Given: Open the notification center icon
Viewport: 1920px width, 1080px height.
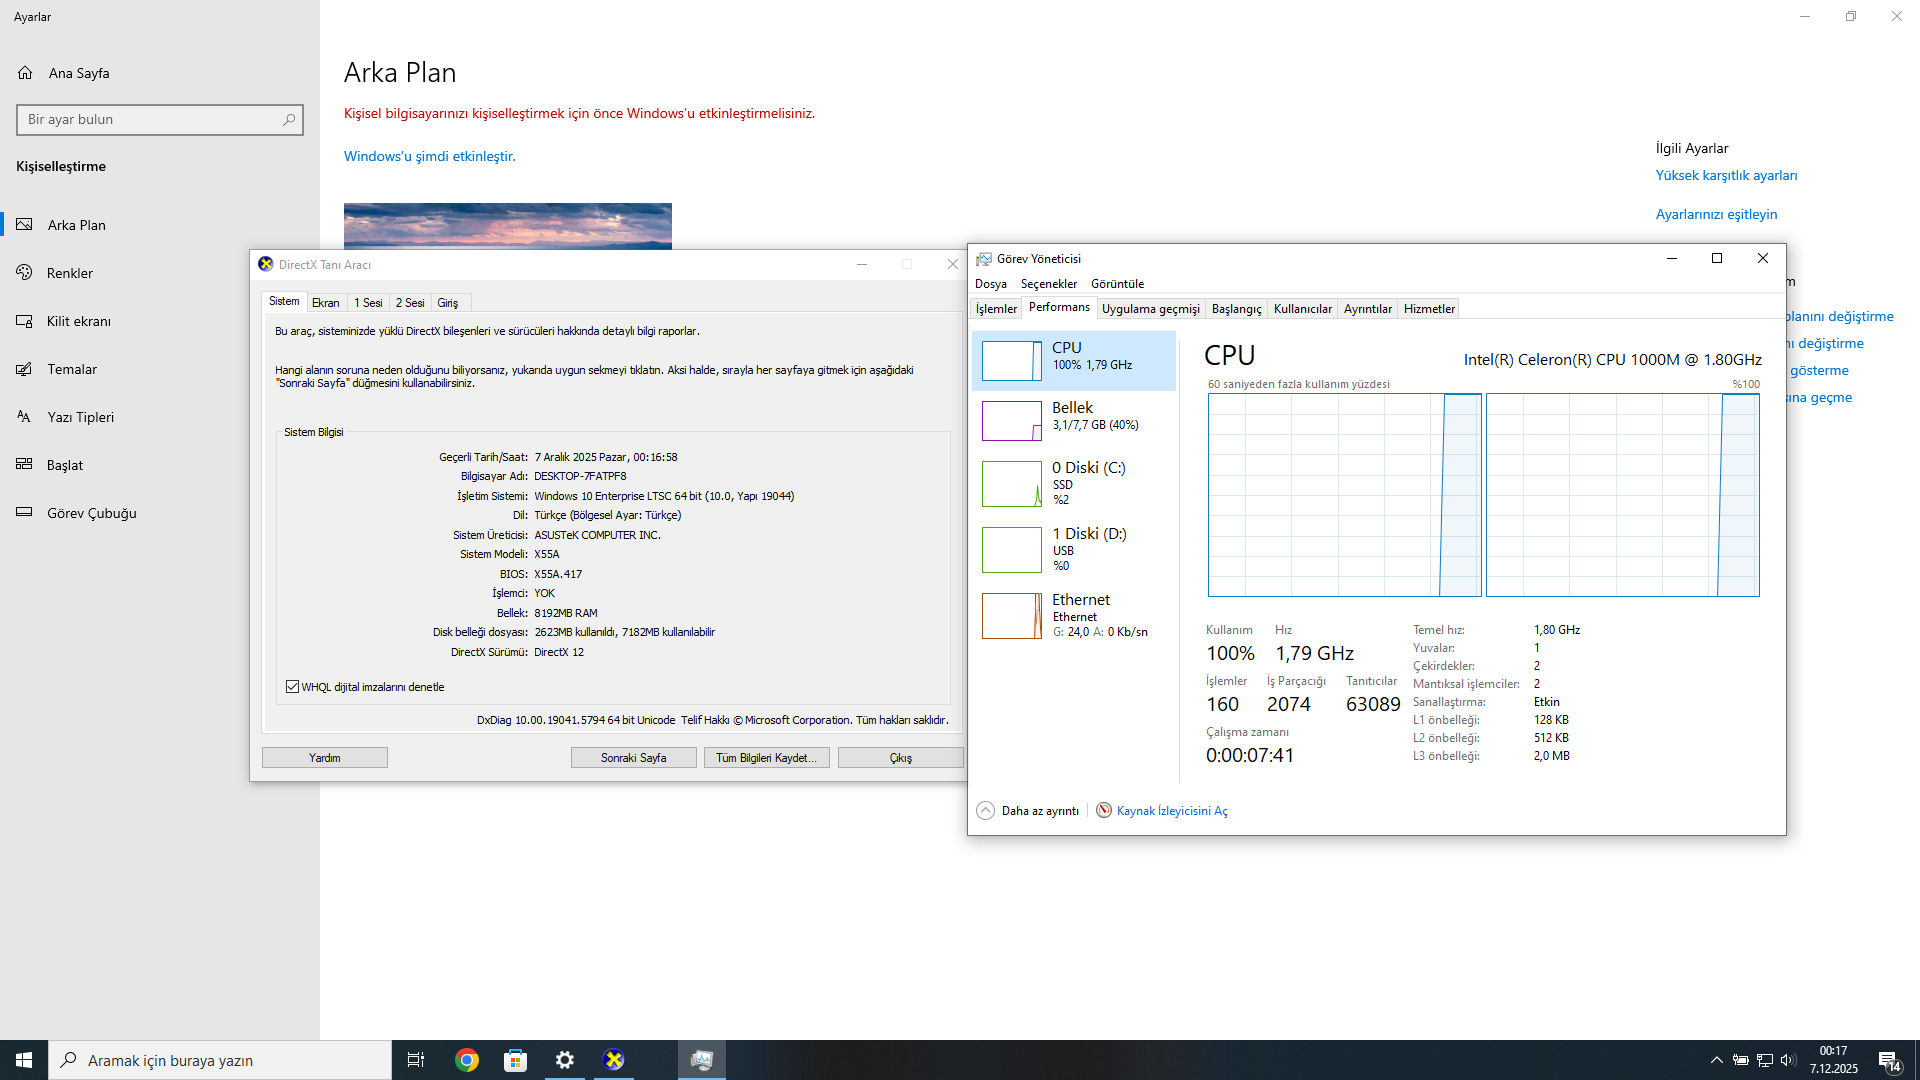Looking at the screenshot, I should pos(1889,1060).
